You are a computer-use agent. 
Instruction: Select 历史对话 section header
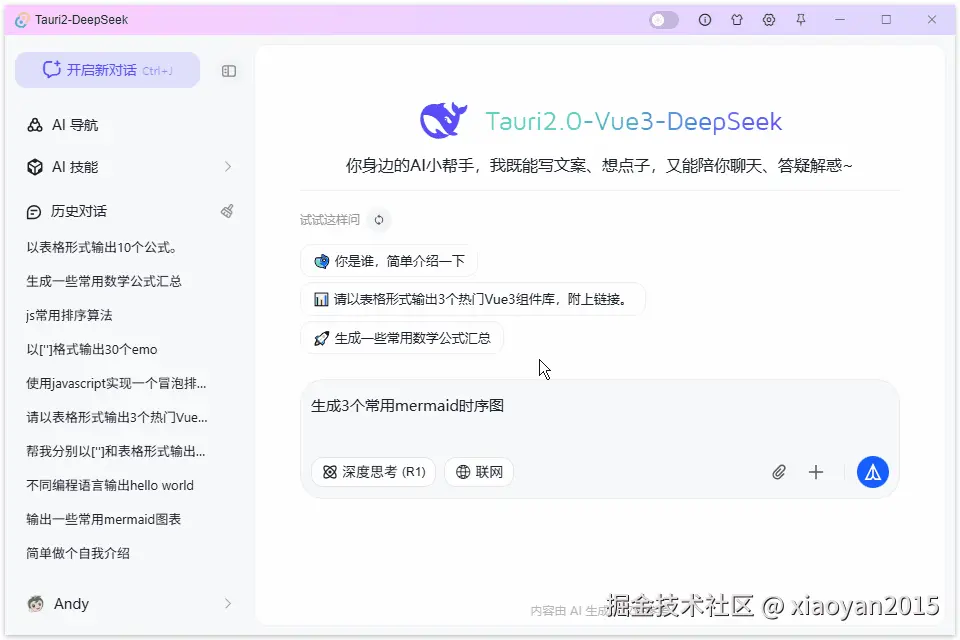click(x=78, y=211)
